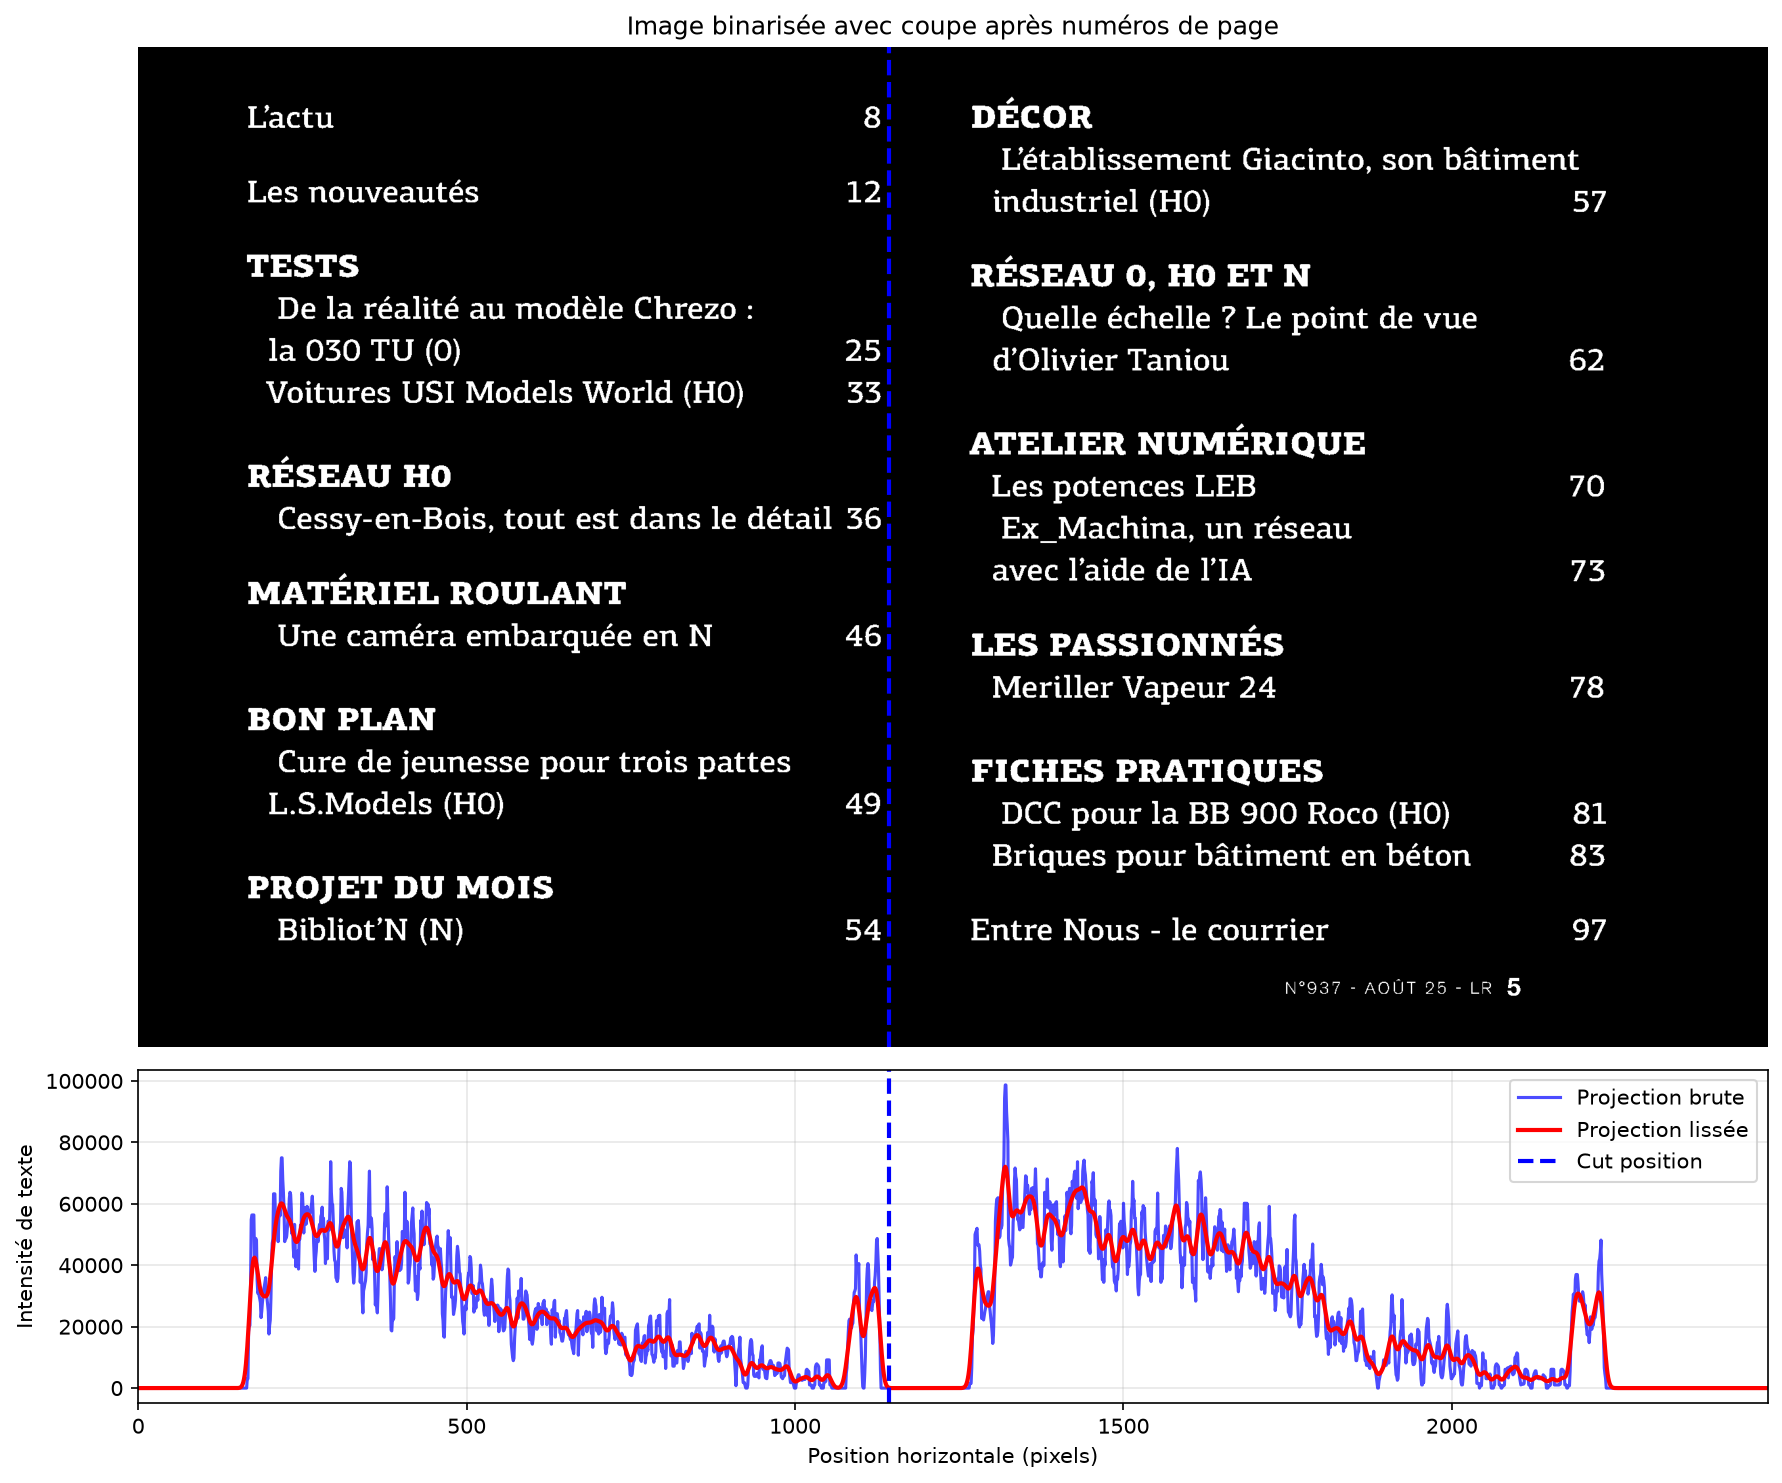Click the 'L'actu' entry text
Screen dimensions: 1782x1483
point(290,118)
